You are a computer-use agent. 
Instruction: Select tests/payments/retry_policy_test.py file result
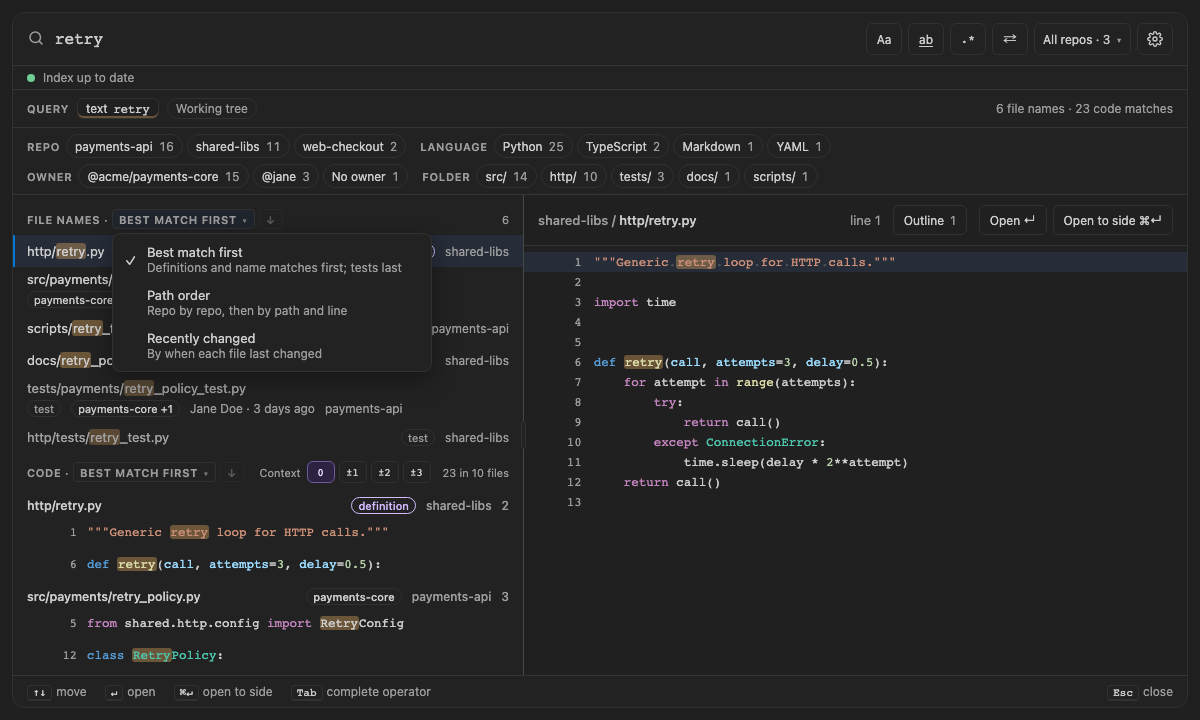point(268,399)
